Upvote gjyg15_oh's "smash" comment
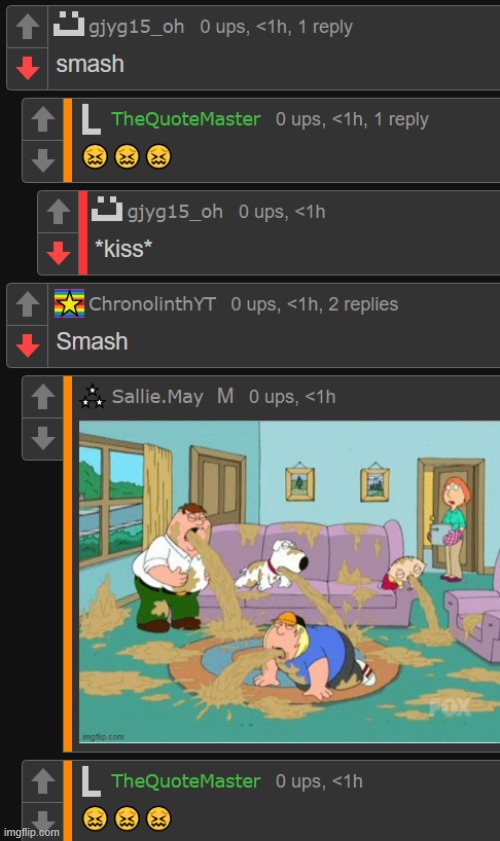 click(x=27, y=26)
